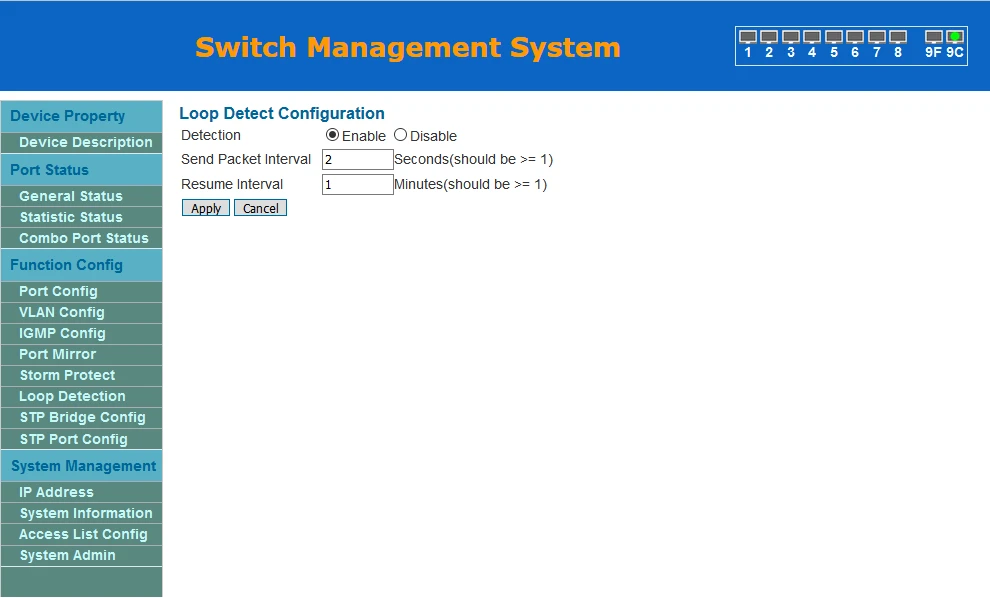Screen dimensions: 990x598
Task: Click port 1 icon in port panel
Action: (748, 37)
